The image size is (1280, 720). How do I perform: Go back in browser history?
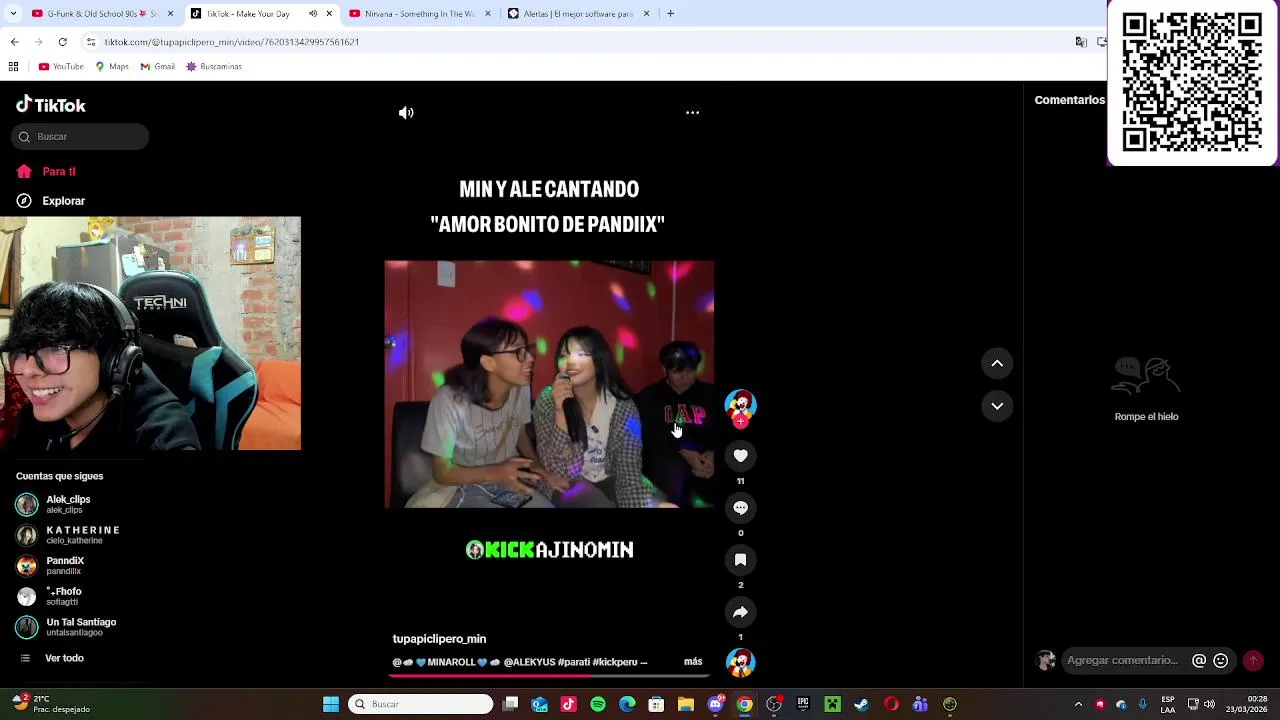coord(14,42)
